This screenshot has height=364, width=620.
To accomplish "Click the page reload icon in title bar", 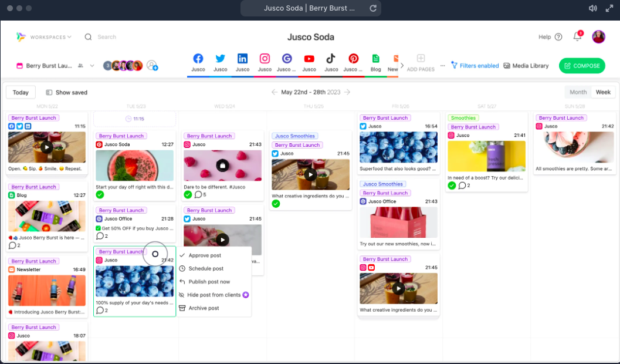I will coord(372,8).
